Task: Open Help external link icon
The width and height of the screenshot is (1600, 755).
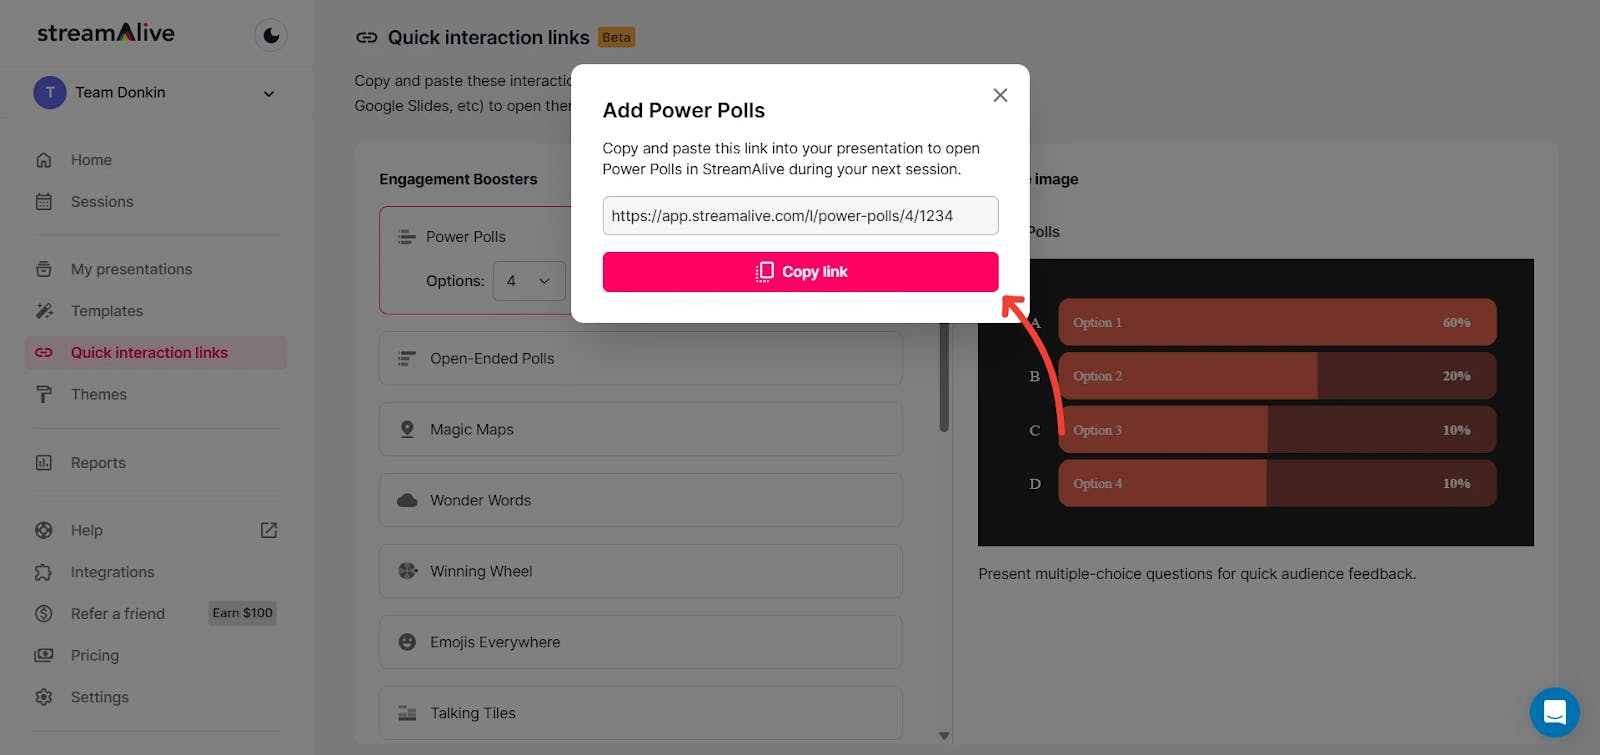Action: point(269,530)
